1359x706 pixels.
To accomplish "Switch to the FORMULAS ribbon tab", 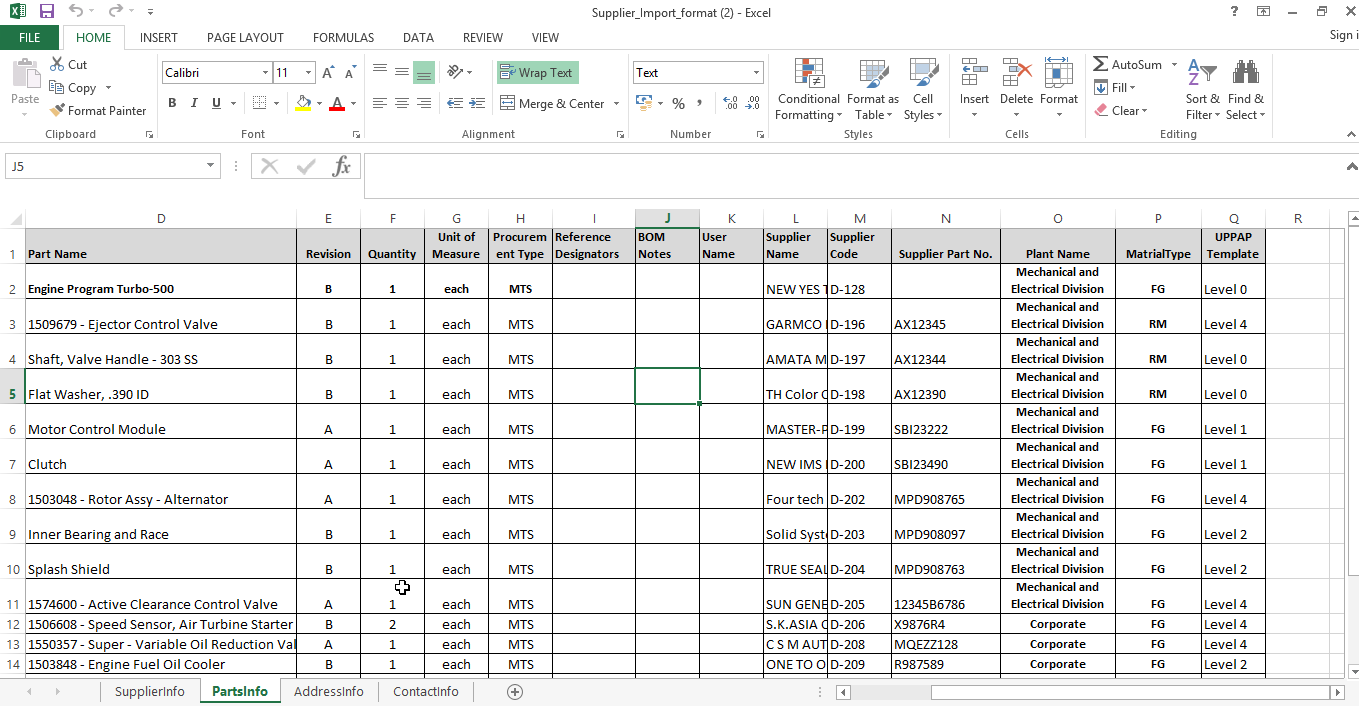I will (343, 37).
